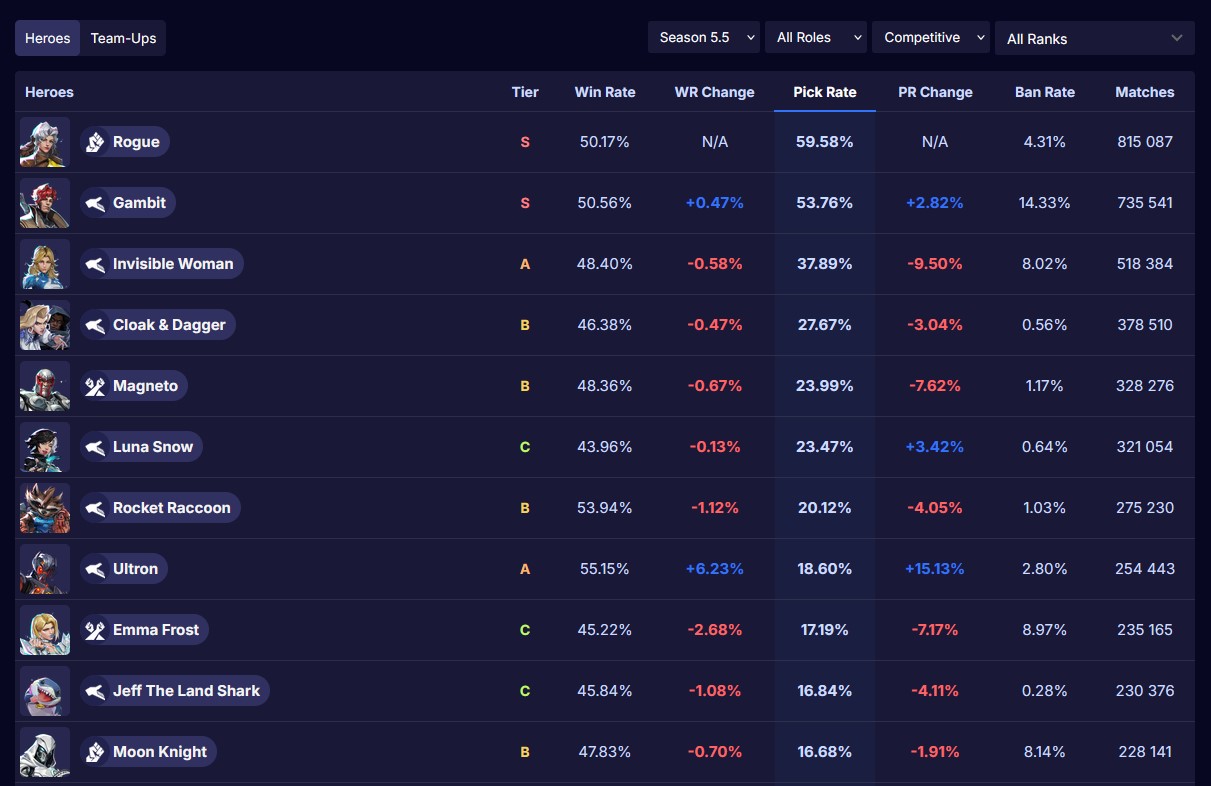Screen dimensions: 1211x786
Task: Click Rogue's 59.58% pick rate
Action: 825,142
